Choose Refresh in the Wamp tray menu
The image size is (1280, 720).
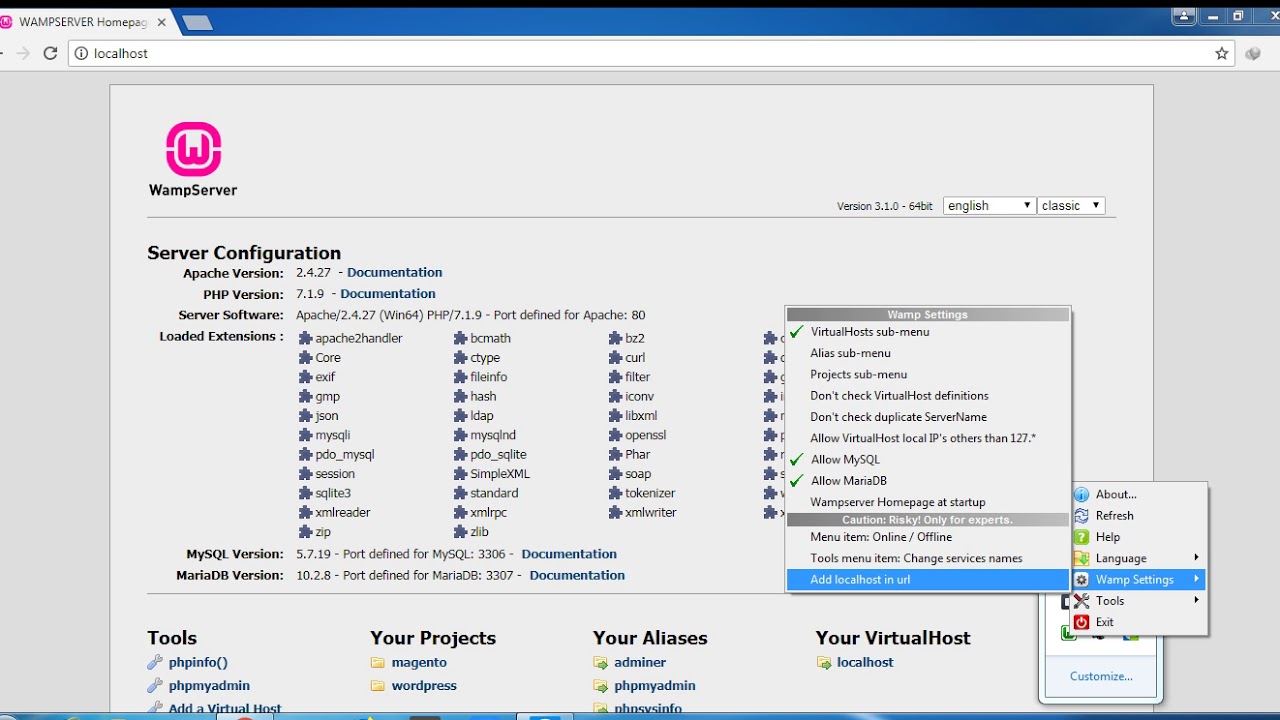click(x=1139, y=515)
